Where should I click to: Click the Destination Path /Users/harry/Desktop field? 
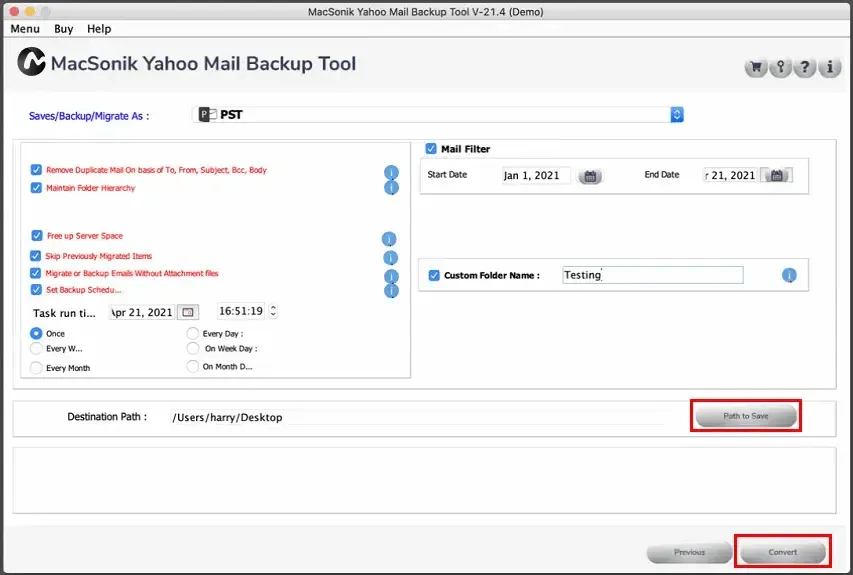(x=417, y=417)
